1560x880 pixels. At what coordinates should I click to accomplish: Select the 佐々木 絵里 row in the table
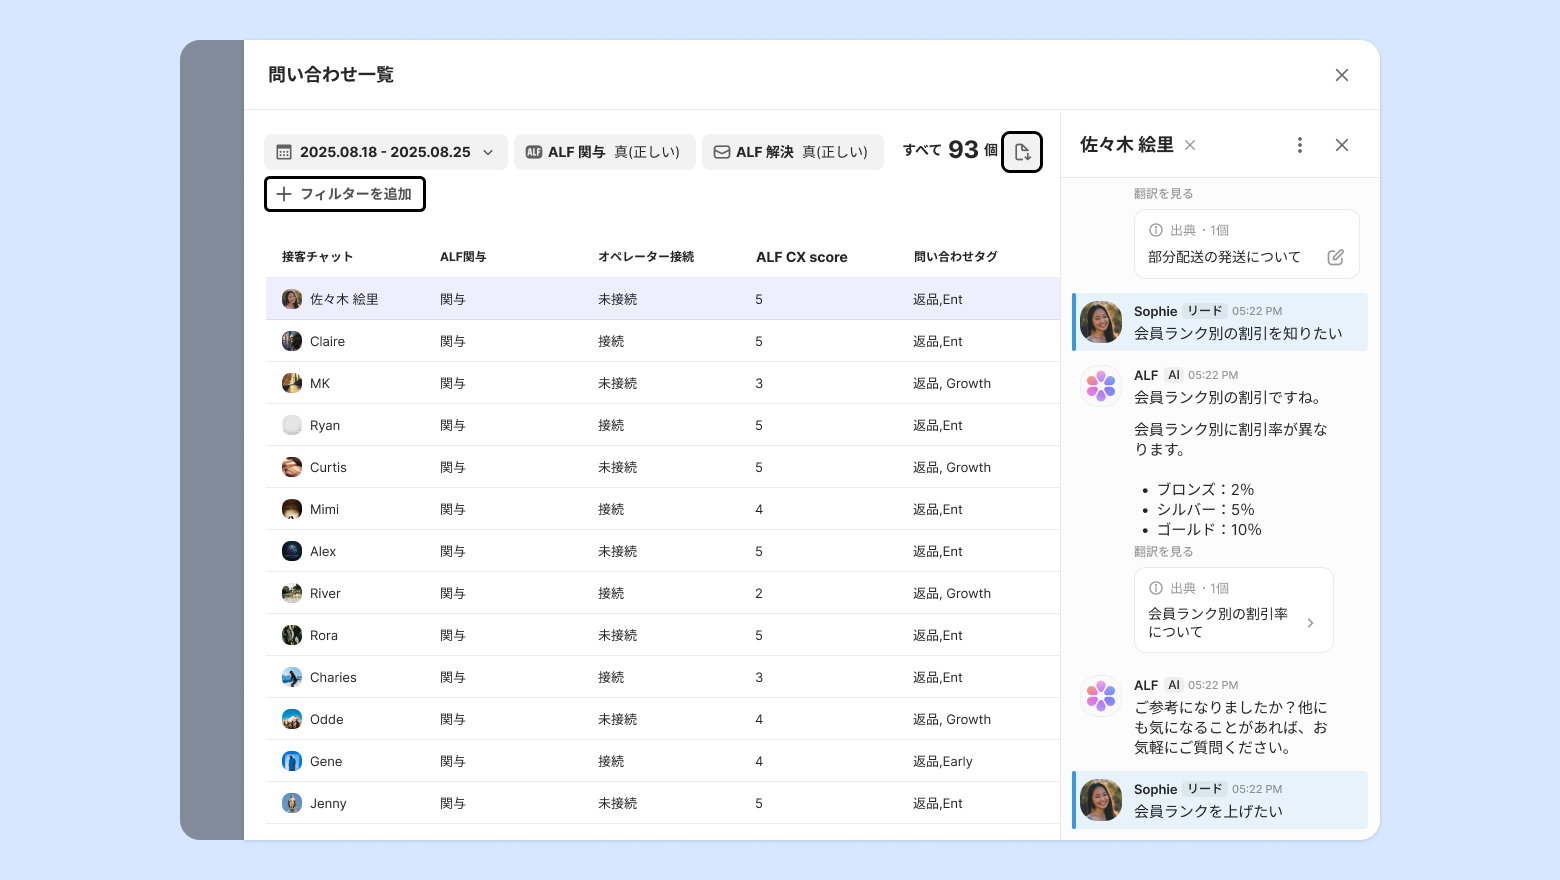[x=663, y=299]
